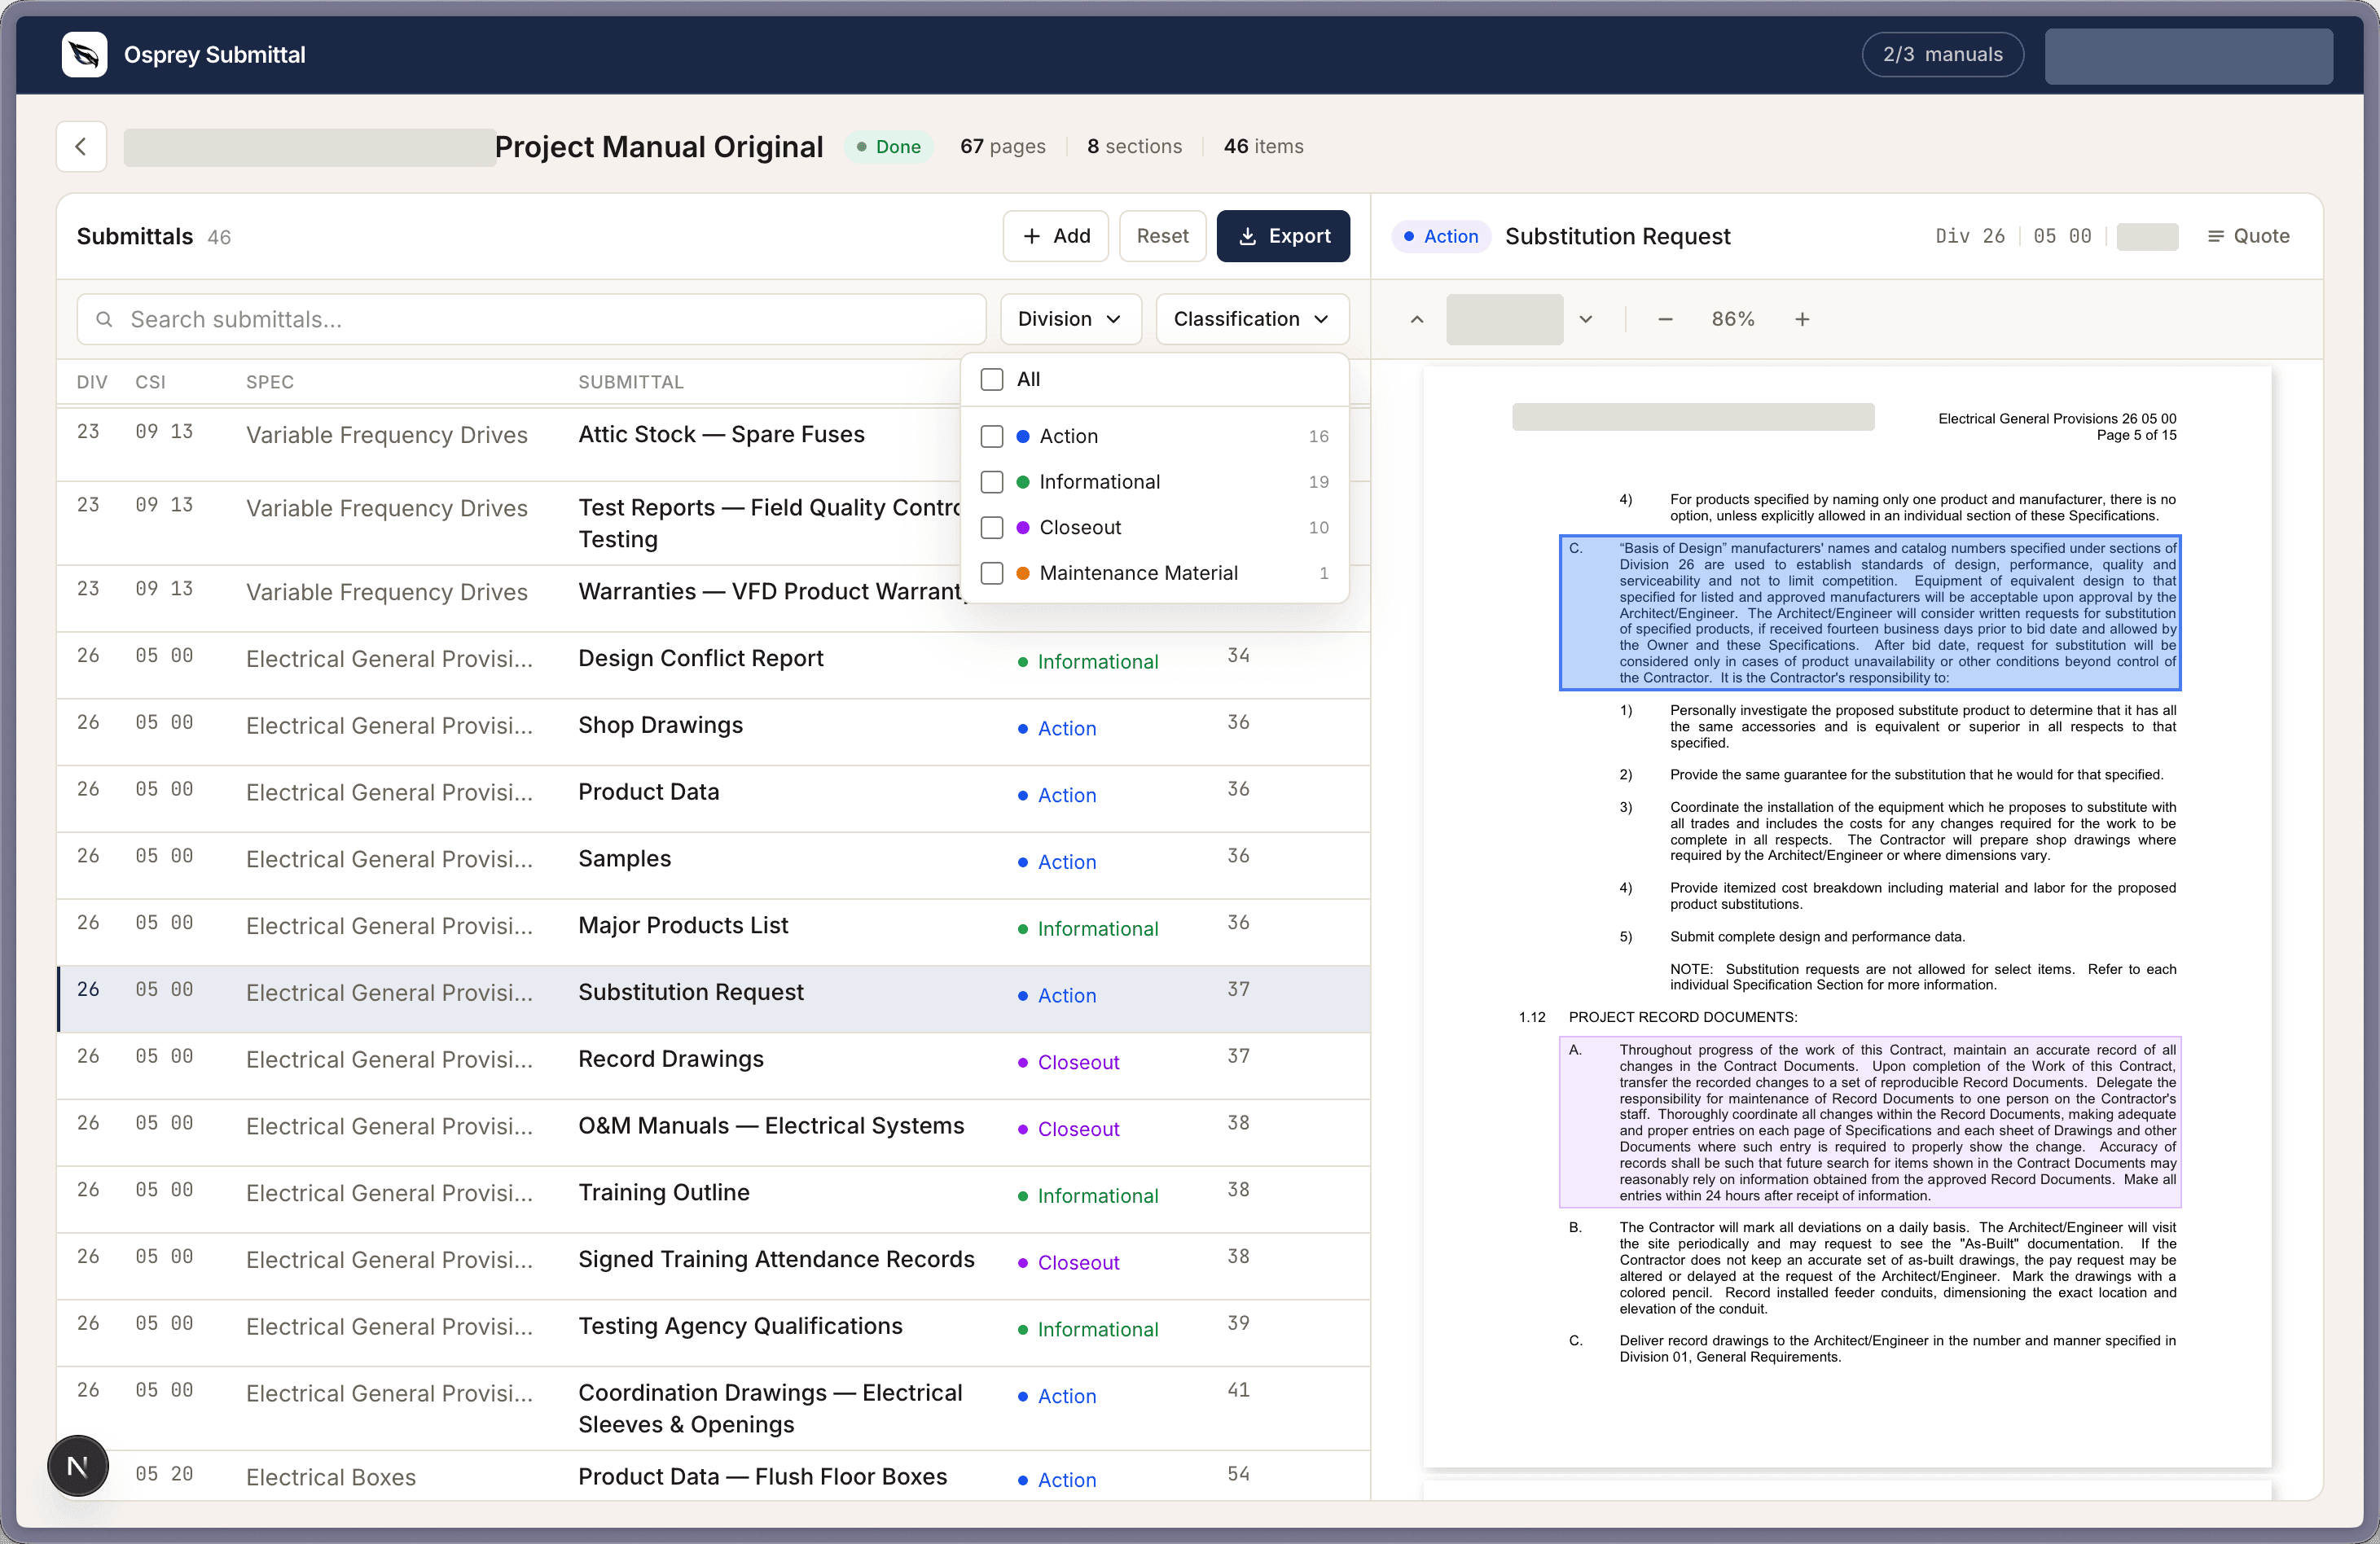Click the Osprey Submittal app name
This screenshot has height=1544, width=2380.
tap(215, 54)
